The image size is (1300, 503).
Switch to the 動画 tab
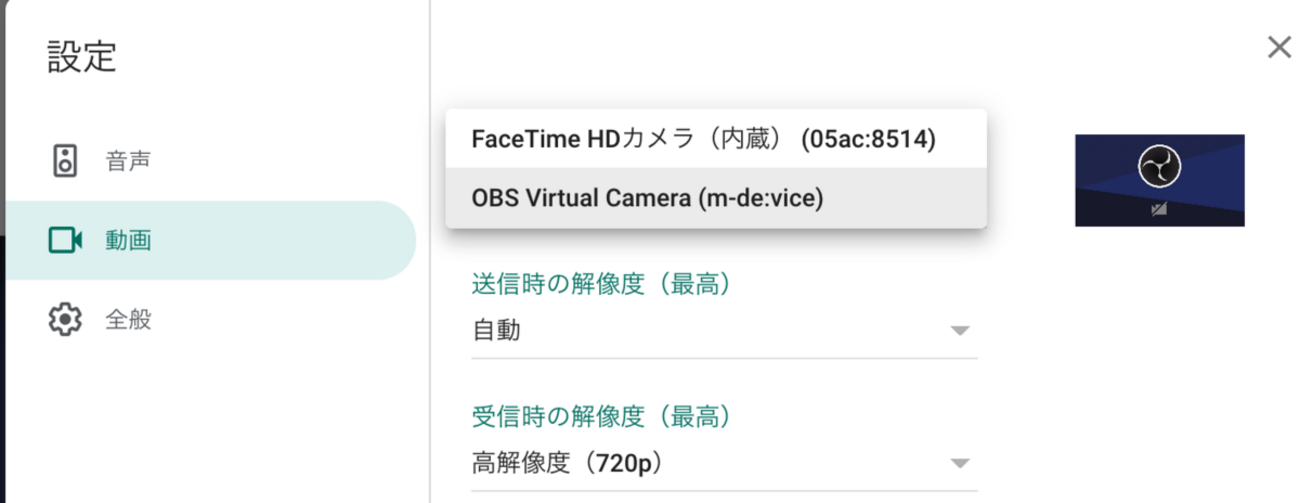tap(128, 240)
